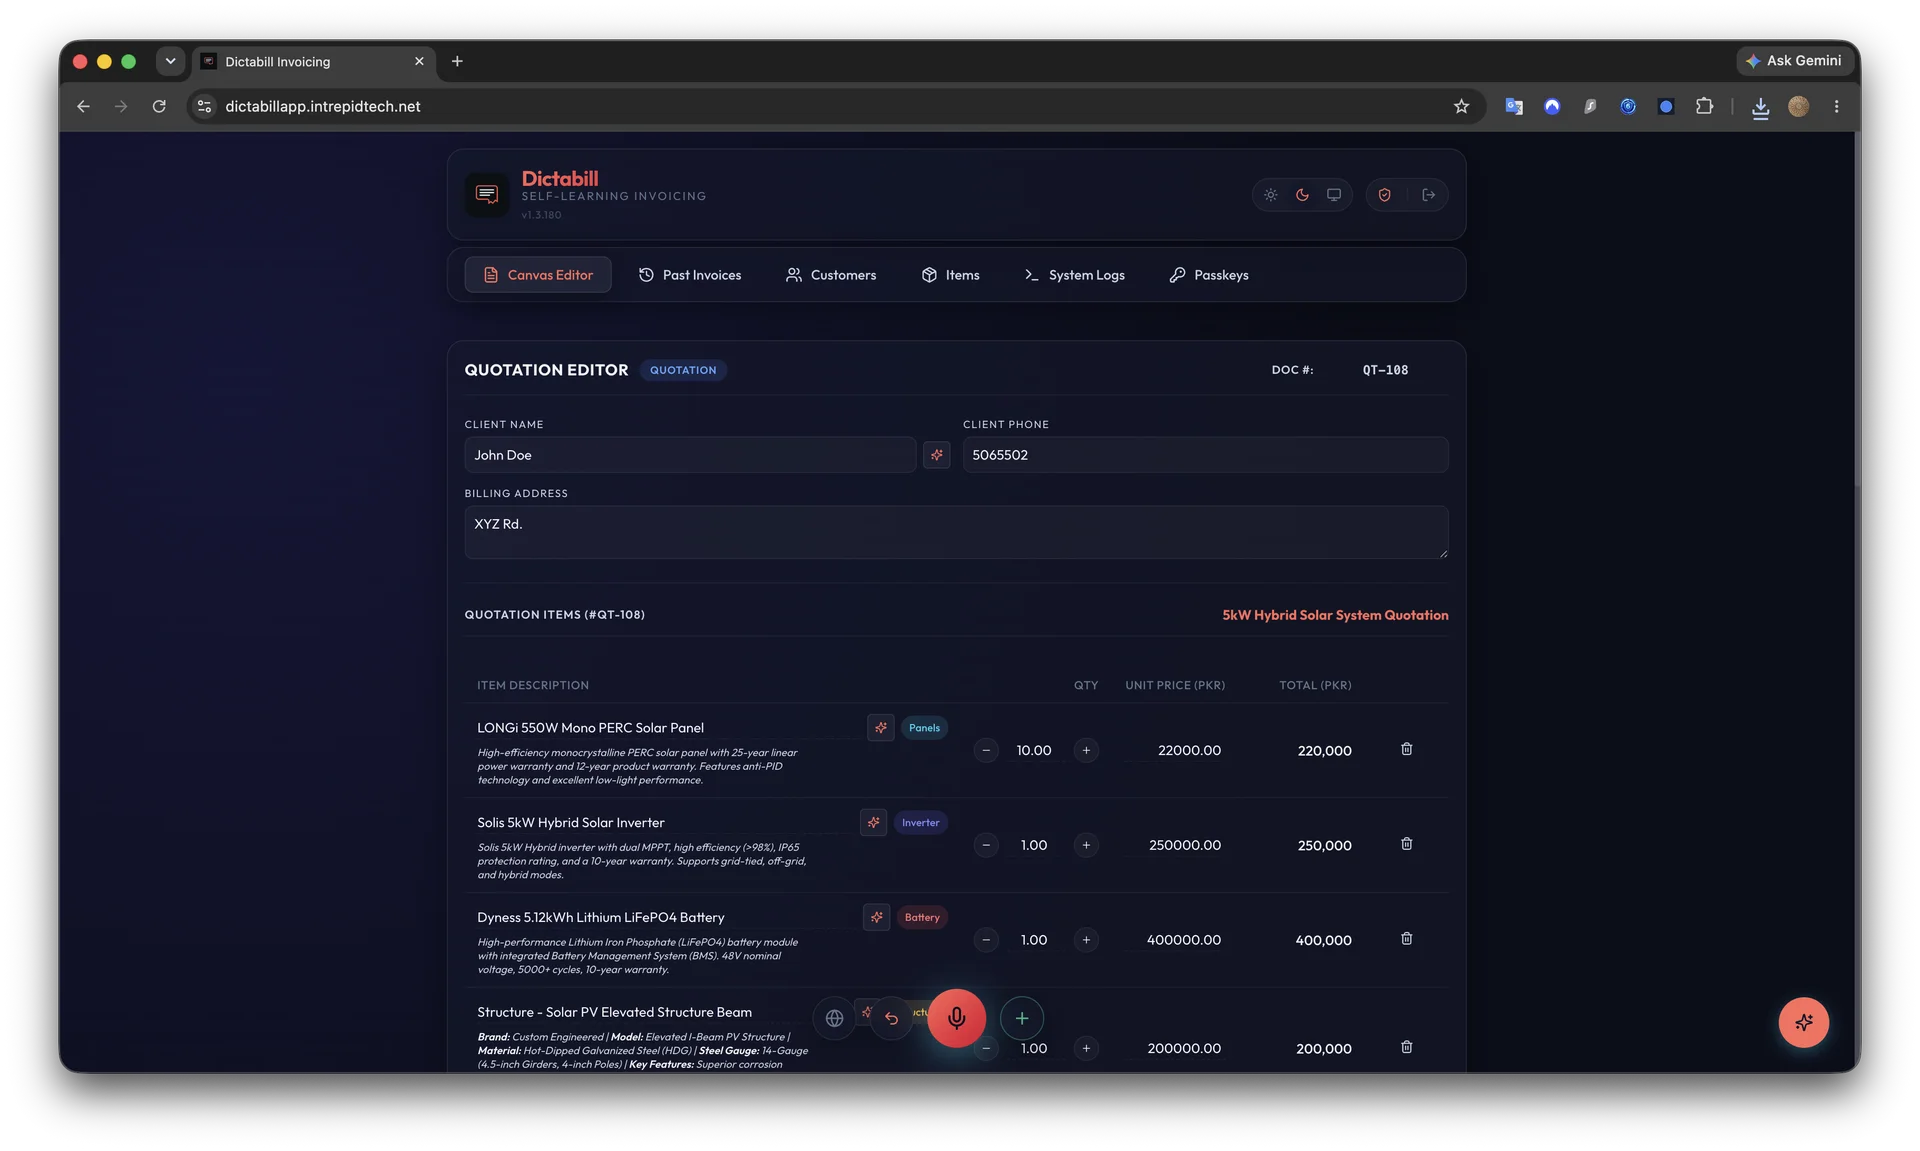1920x1151 pixels.
Task: Click the 10.00 quantity field
Action: [1034, 750]
